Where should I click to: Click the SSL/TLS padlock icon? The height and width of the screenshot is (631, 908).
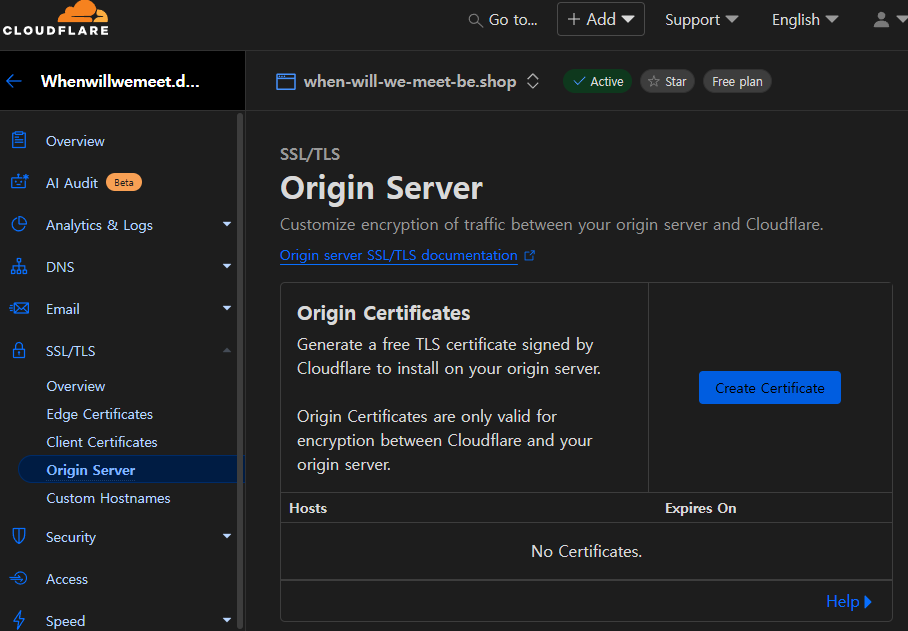pyautogui.click(x=19, y=350)
